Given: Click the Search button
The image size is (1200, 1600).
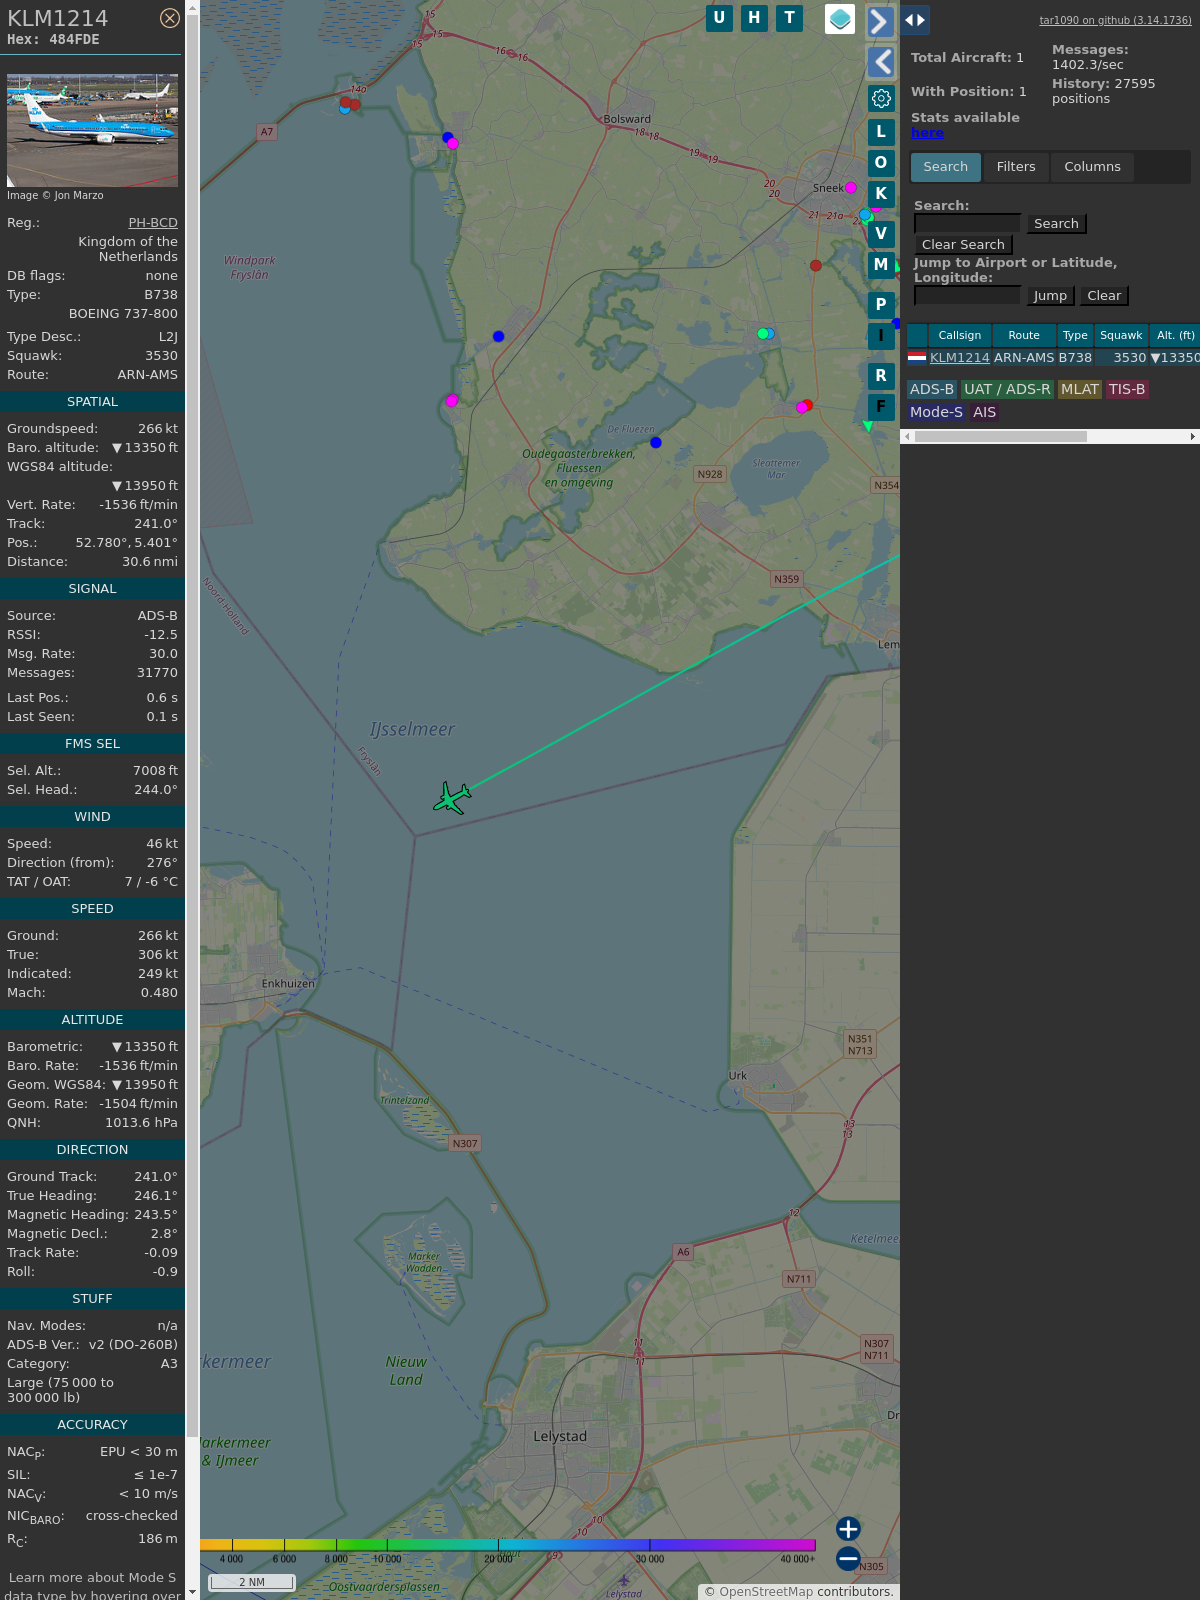Looking at the screenshot, I should pyautogui.click(x=1056, y=224).
